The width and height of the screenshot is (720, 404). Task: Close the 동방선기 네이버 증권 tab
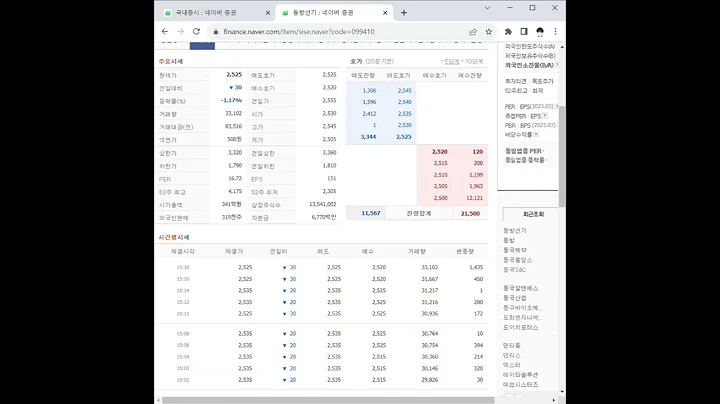pos(385,13)
